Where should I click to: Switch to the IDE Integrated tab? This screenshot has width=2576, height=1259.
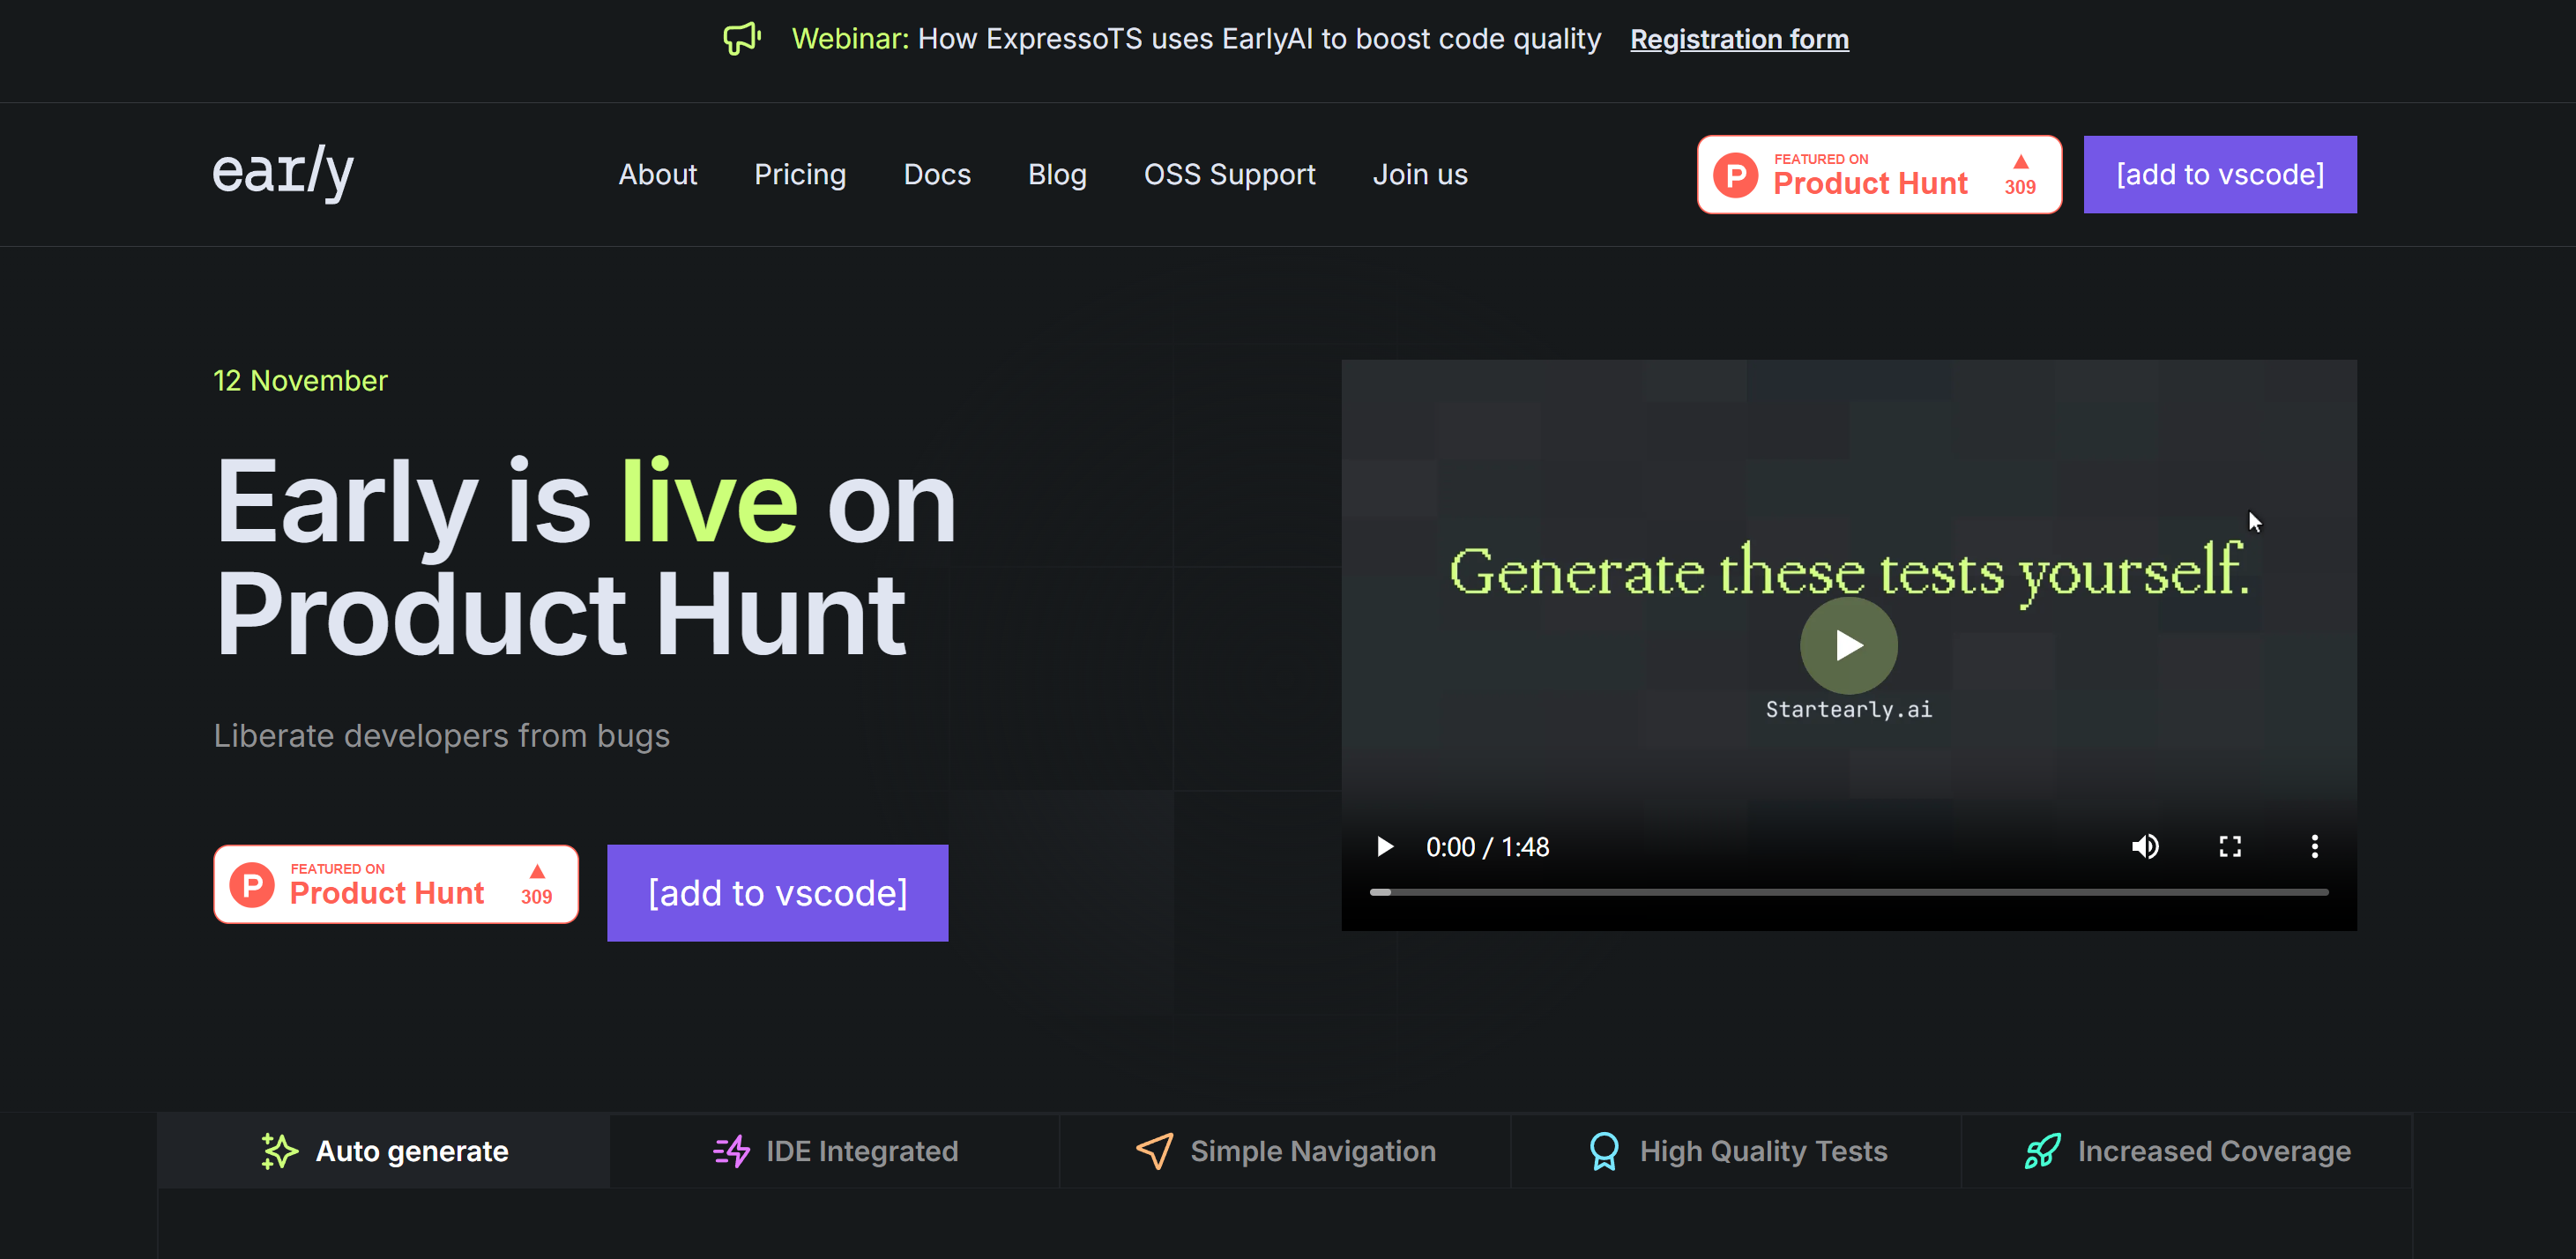point(834,1151)
